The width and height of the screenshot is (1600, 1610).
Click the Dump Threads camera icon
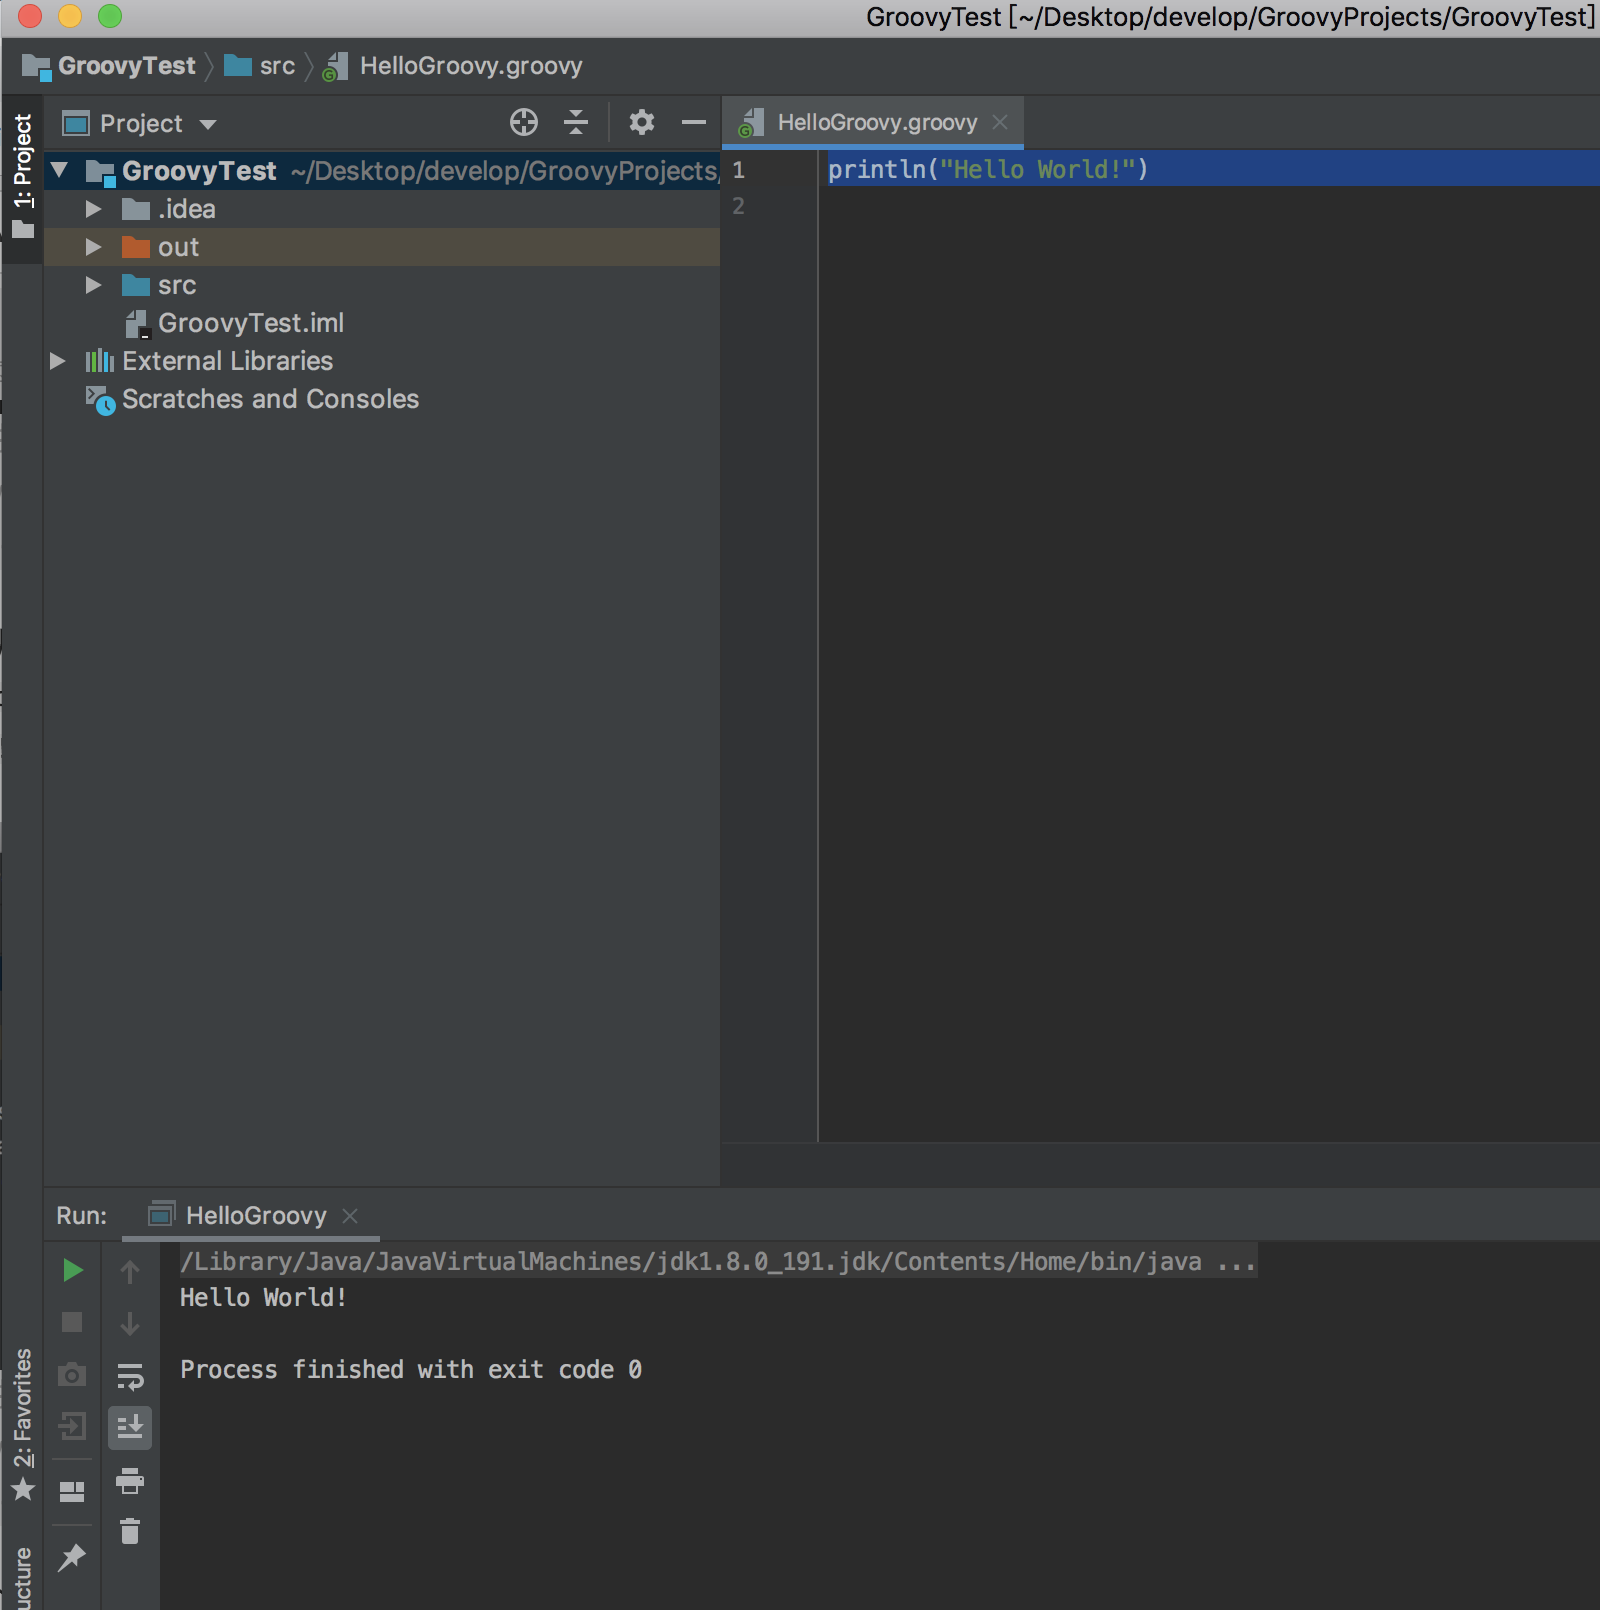click(x=72, y=1374)
